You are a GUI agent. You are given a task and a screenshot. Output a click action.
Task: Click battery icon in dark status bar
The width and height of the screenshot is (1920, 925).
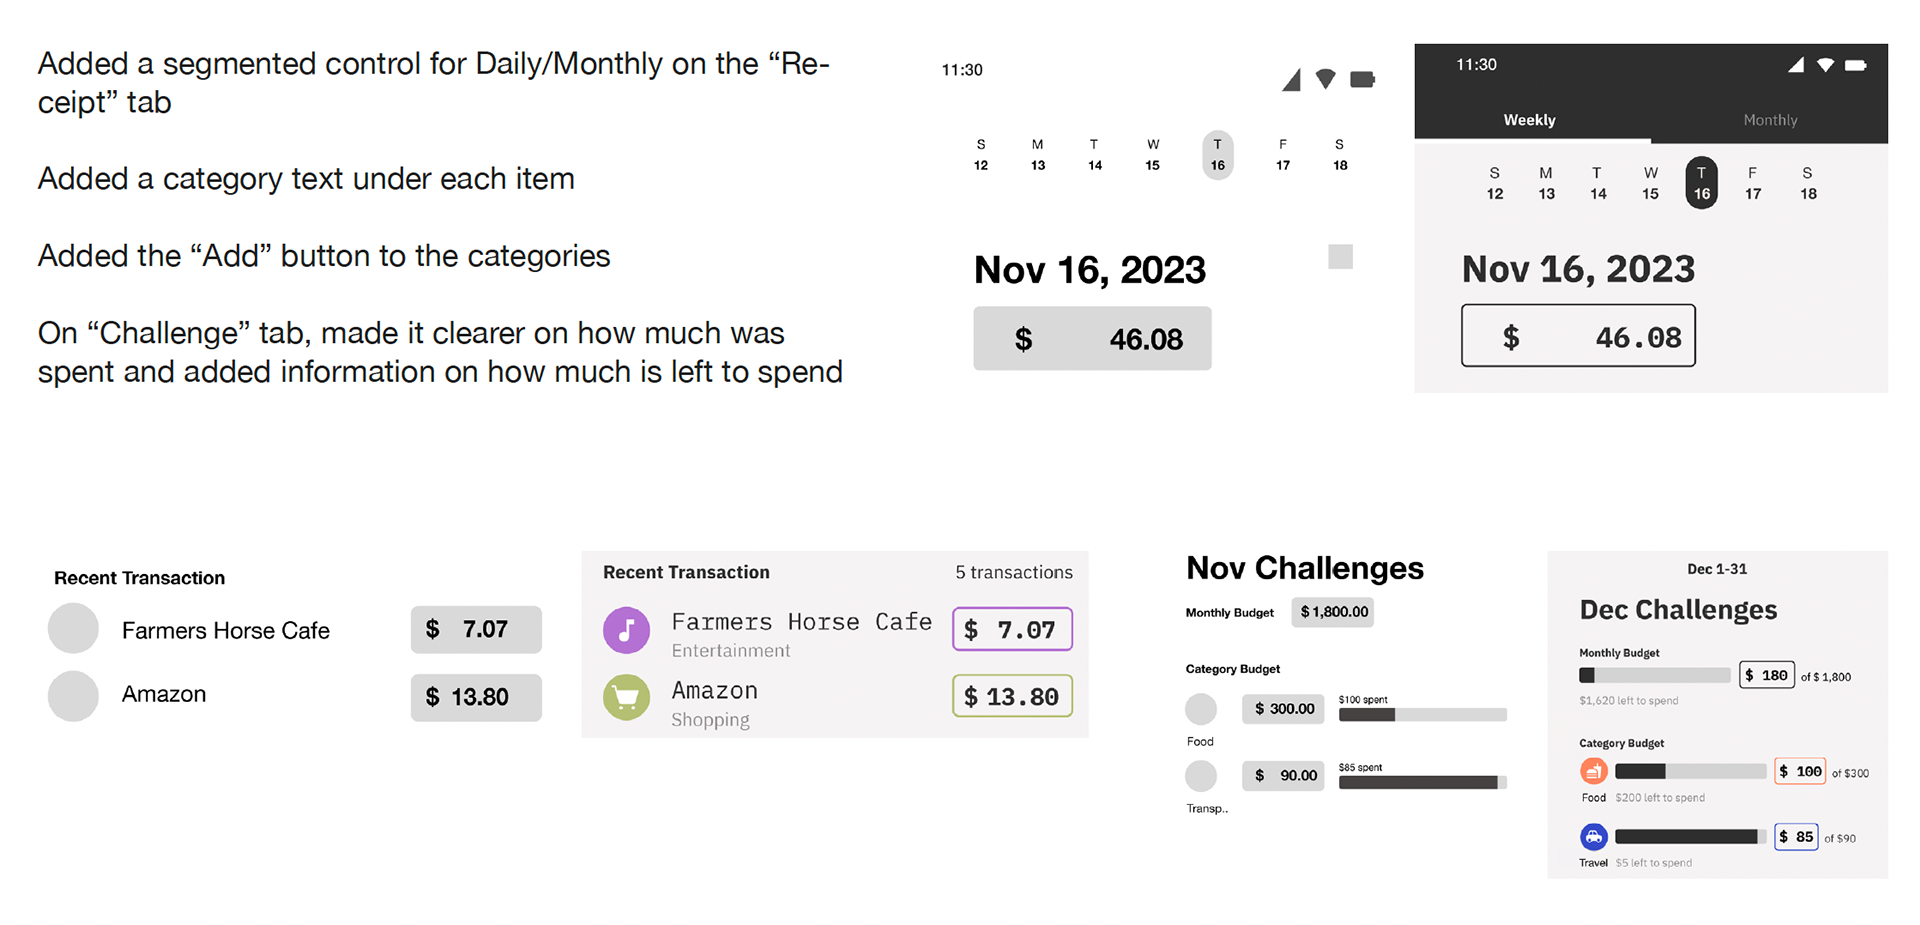[1855, 65]
